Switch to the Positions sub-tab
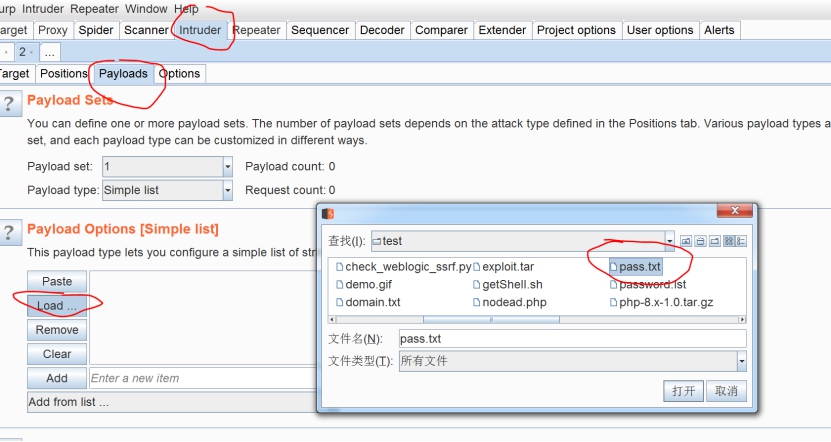The image size is (831, 442). tap(64, 74)
